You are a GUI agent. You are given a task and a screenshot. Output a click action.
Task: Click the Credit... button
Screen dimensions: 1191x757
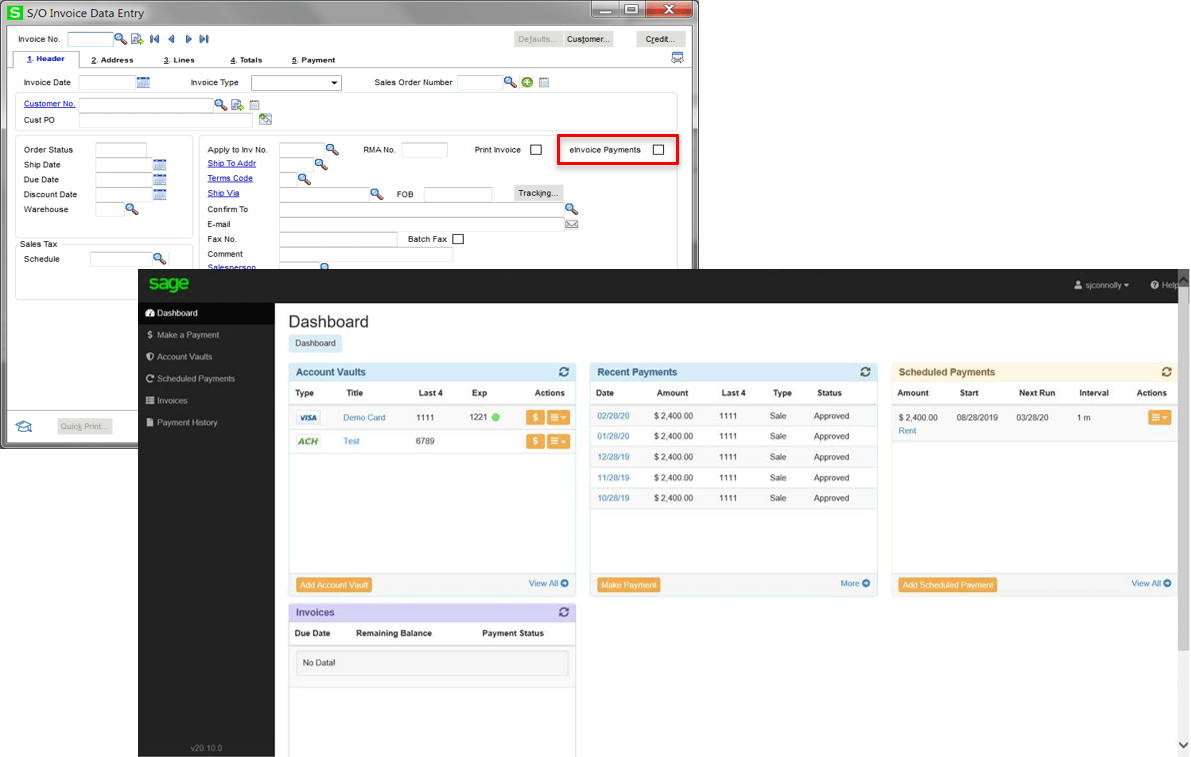coord(660,39)
